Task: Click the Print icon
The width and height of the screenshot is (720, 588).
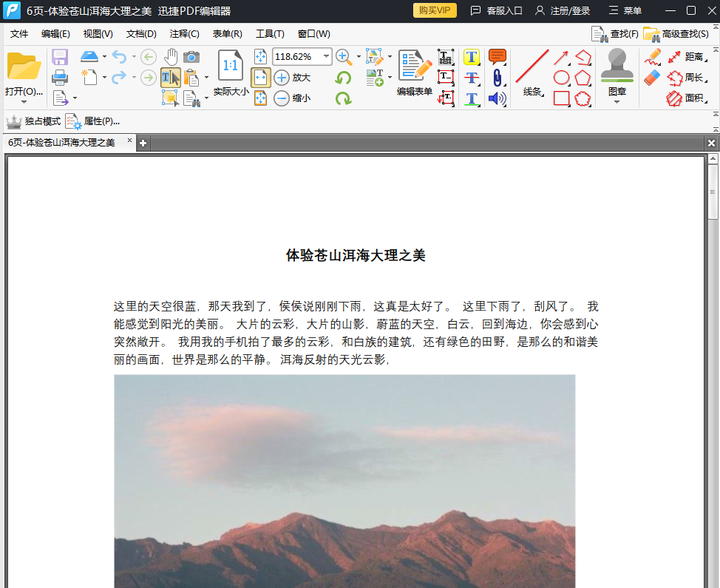Action: 60,78
